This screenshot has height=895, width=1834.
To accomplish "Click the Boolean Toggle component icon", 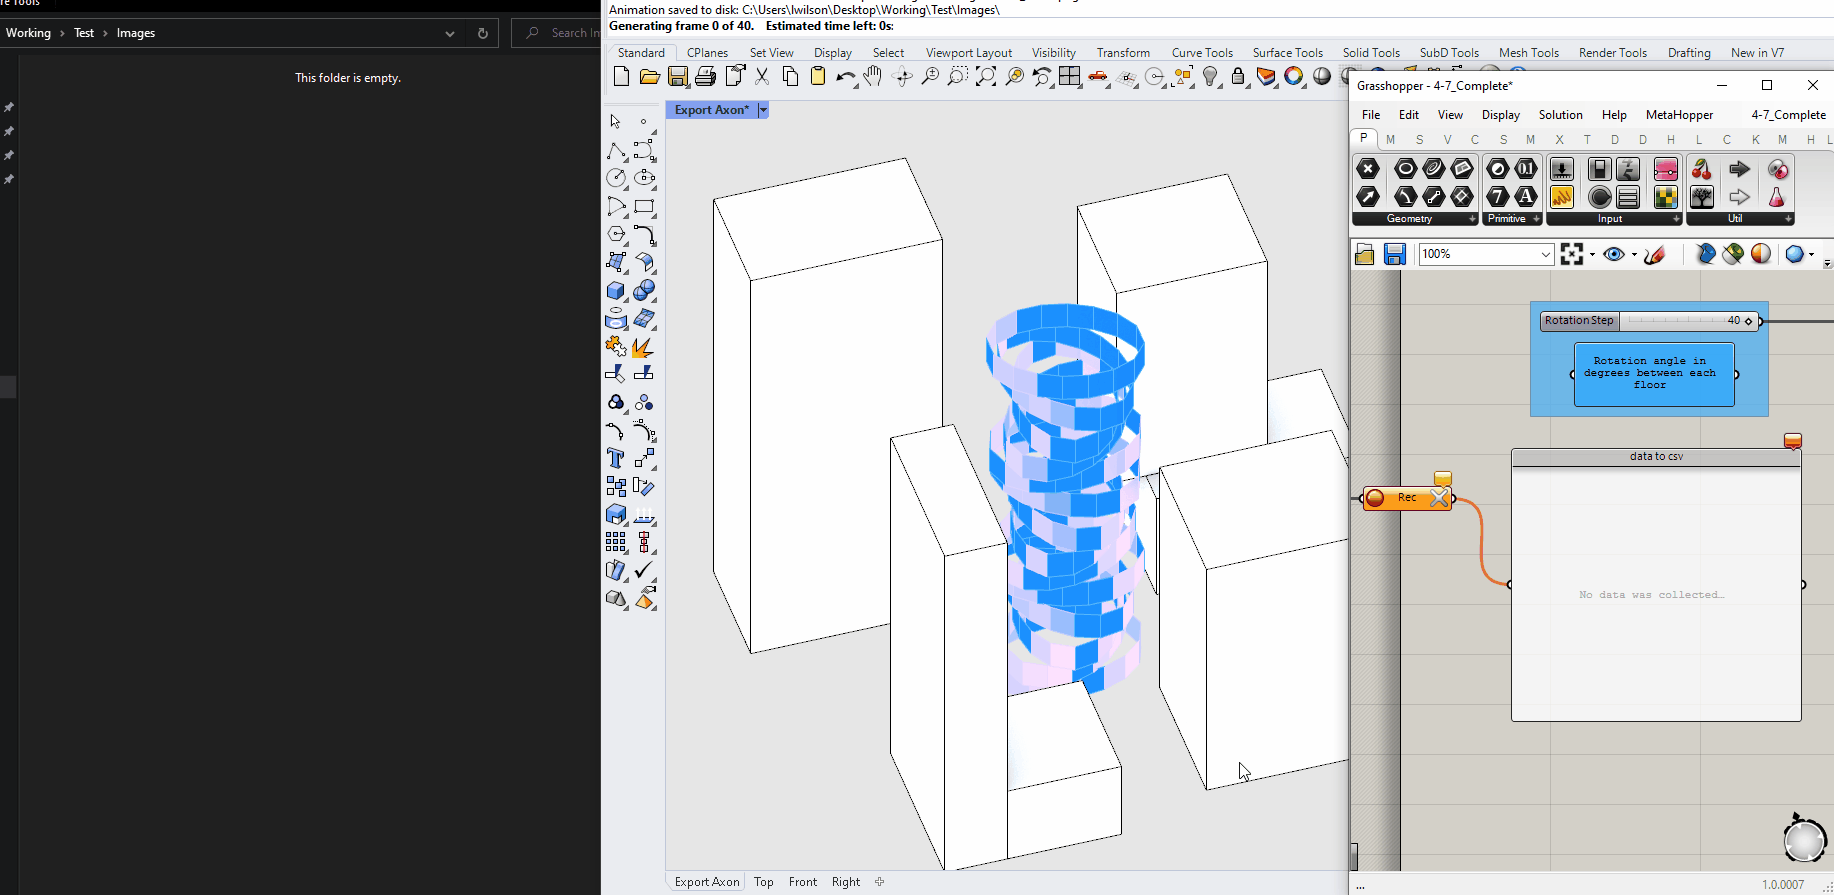I will [1600, 169].
